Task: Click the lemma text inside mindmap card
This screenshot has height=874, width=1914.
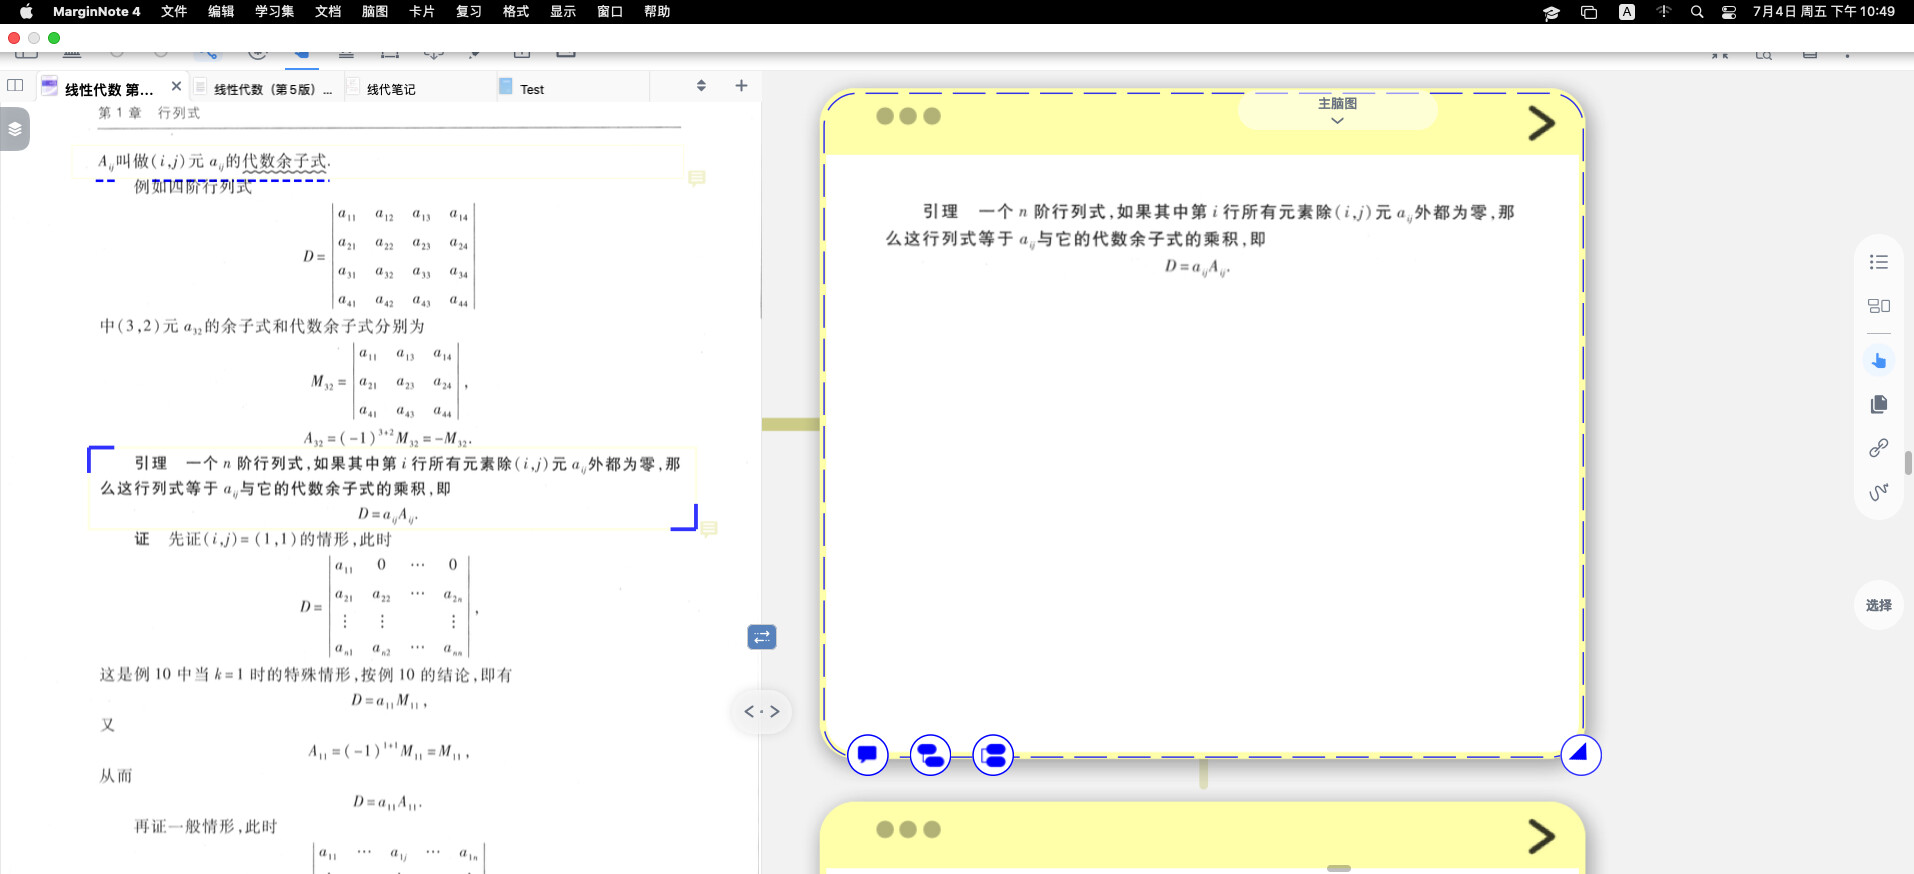Action: click(x=1199, y=238)
